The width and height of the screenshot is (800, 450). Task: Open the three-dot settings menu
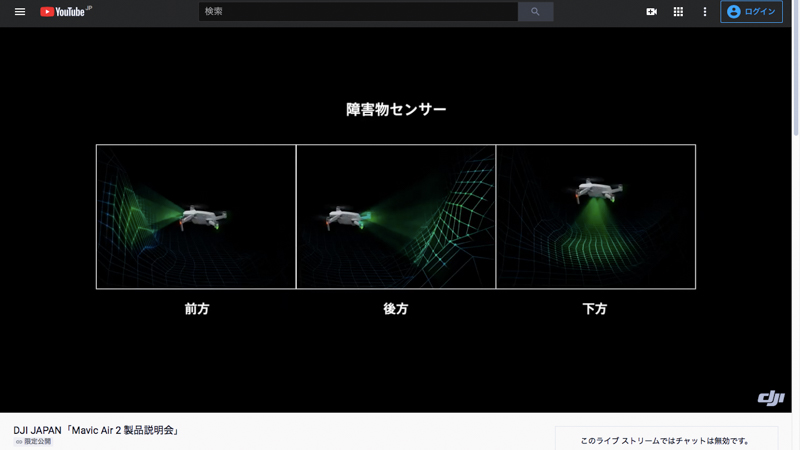(705, 11)
